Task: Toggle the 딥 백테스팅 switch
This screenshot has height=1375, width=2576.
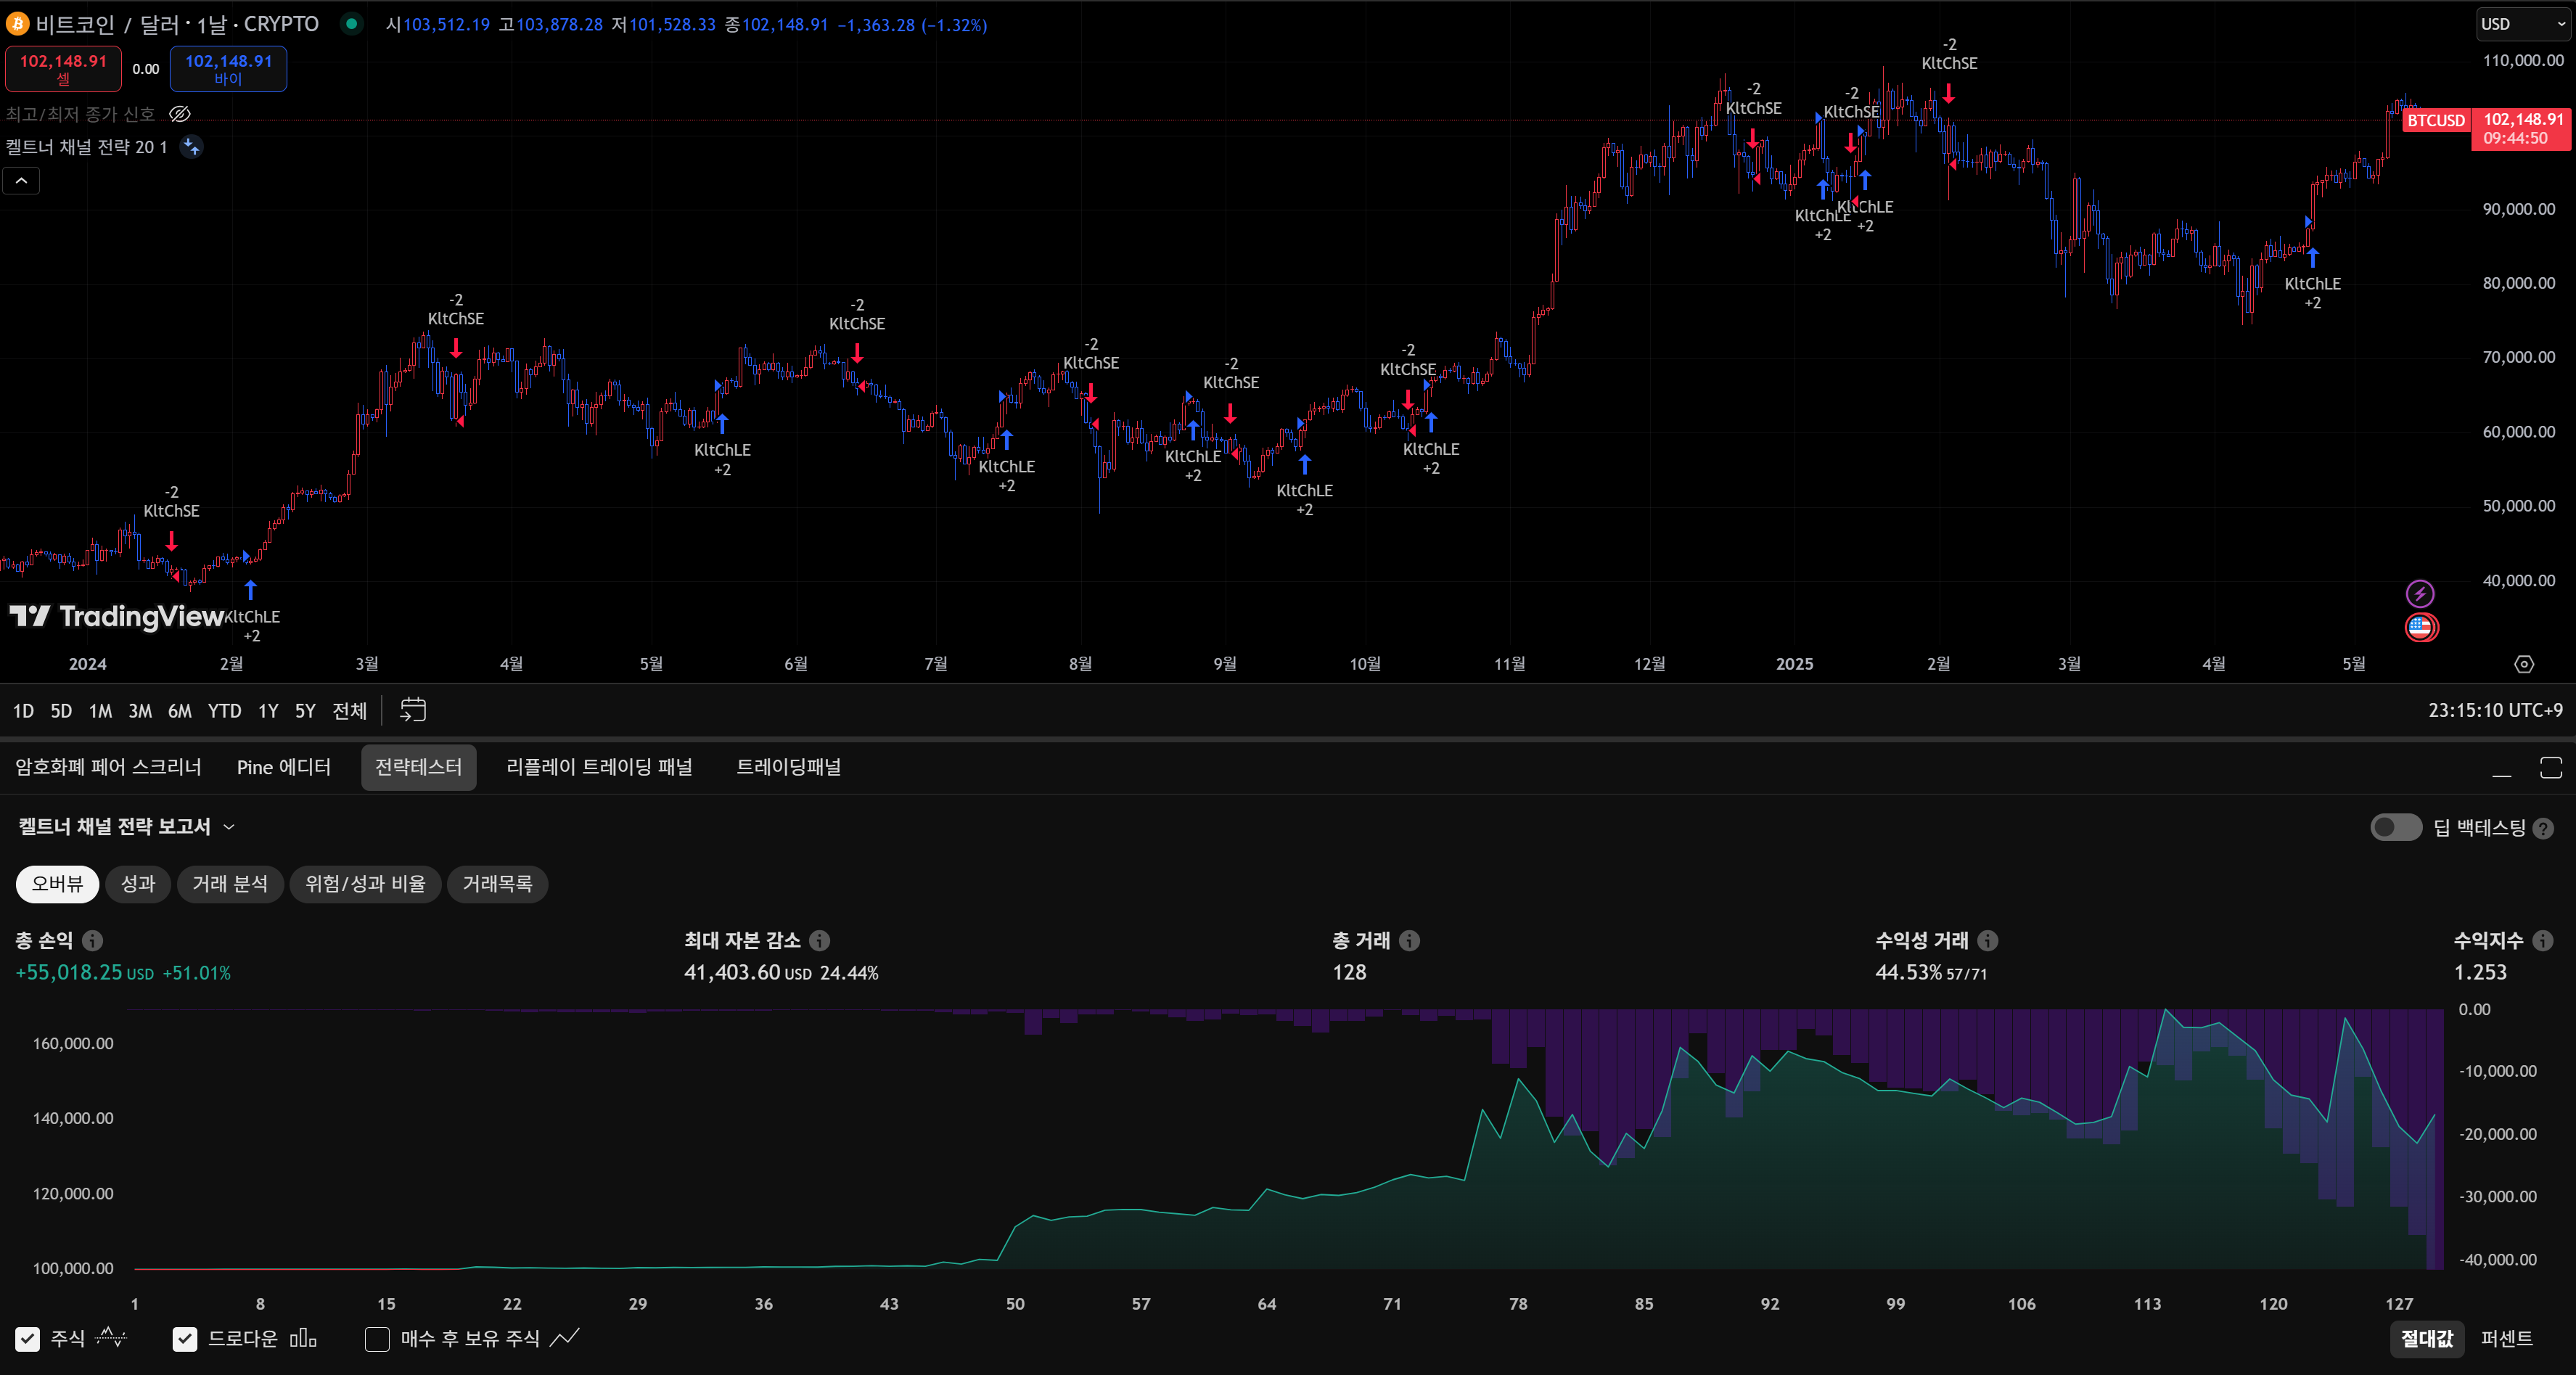Action: tap(2395, 827)
